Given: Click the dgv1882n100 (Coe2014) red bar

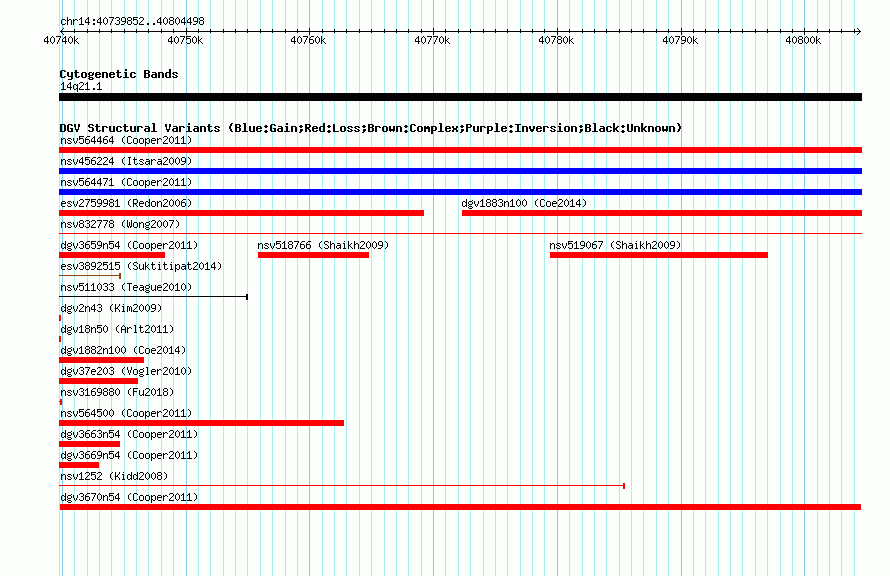Looking at the screenshot, I should tap(102, 360).
